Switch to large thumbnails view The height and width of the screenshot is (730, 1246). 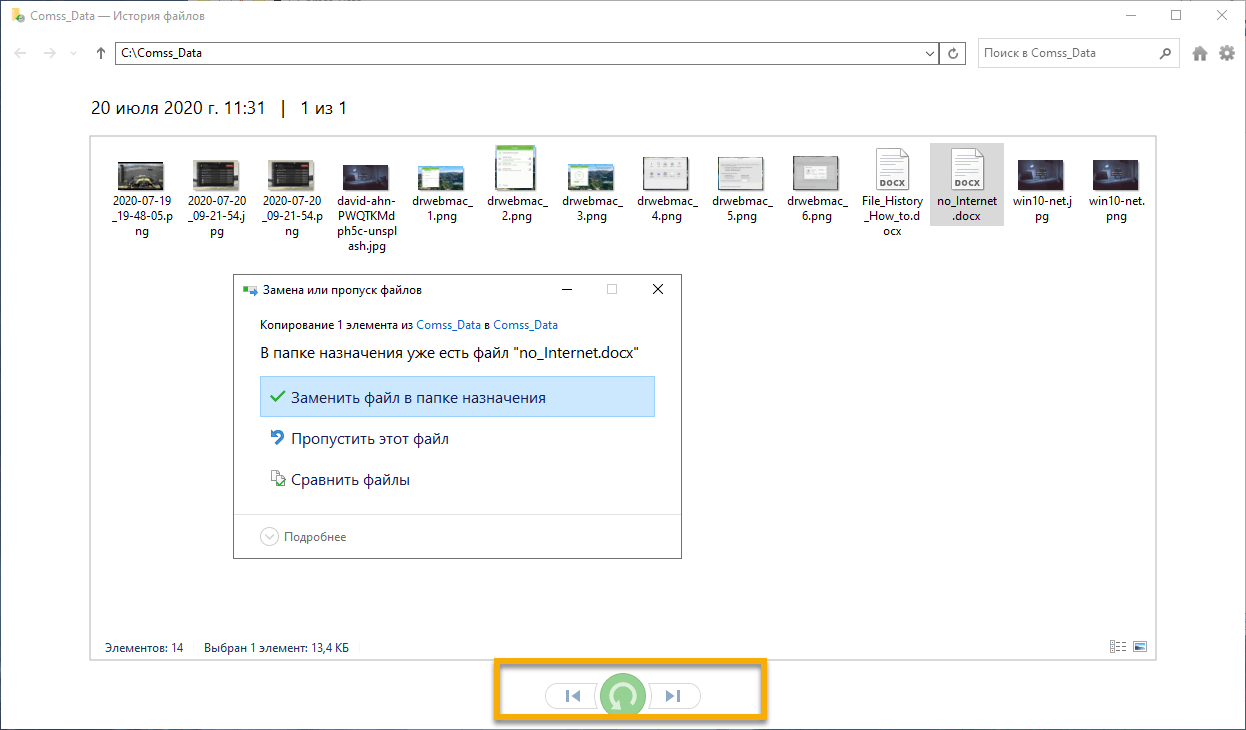click(x=1140, y=648)
